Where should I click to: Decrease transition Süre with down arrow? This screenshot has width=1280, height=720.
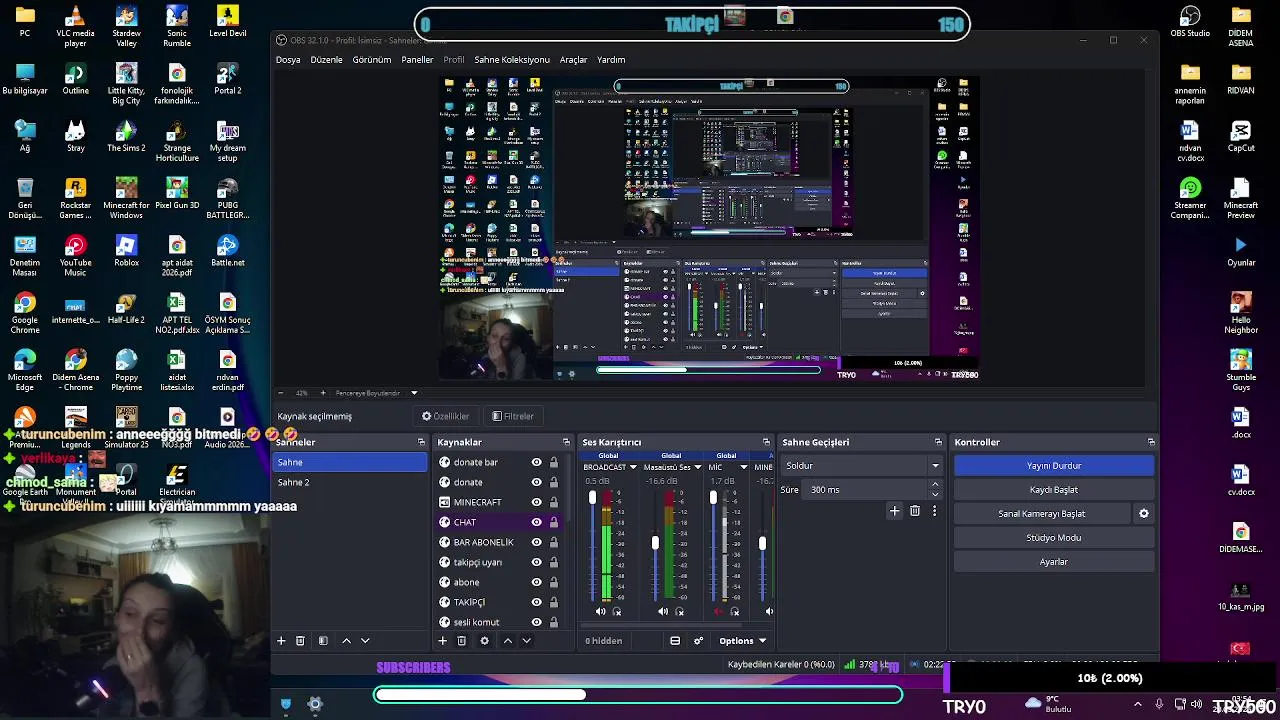935,494
